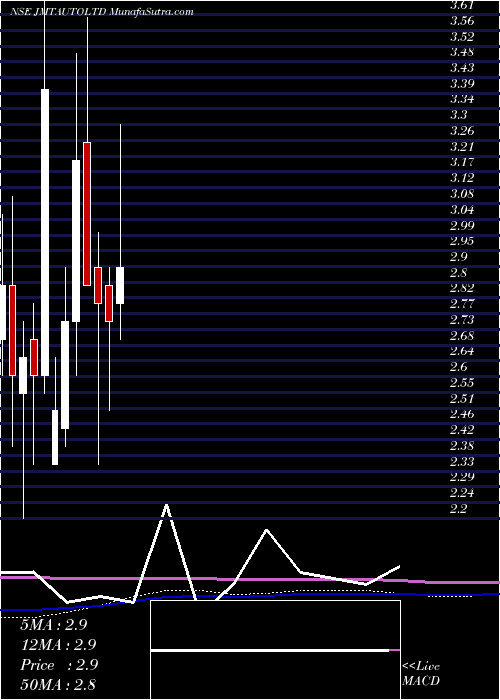Click the 2.29 axis value
The height and width of the screenshot is (700, 500).
pyautogui.click(x=462, y=477)
